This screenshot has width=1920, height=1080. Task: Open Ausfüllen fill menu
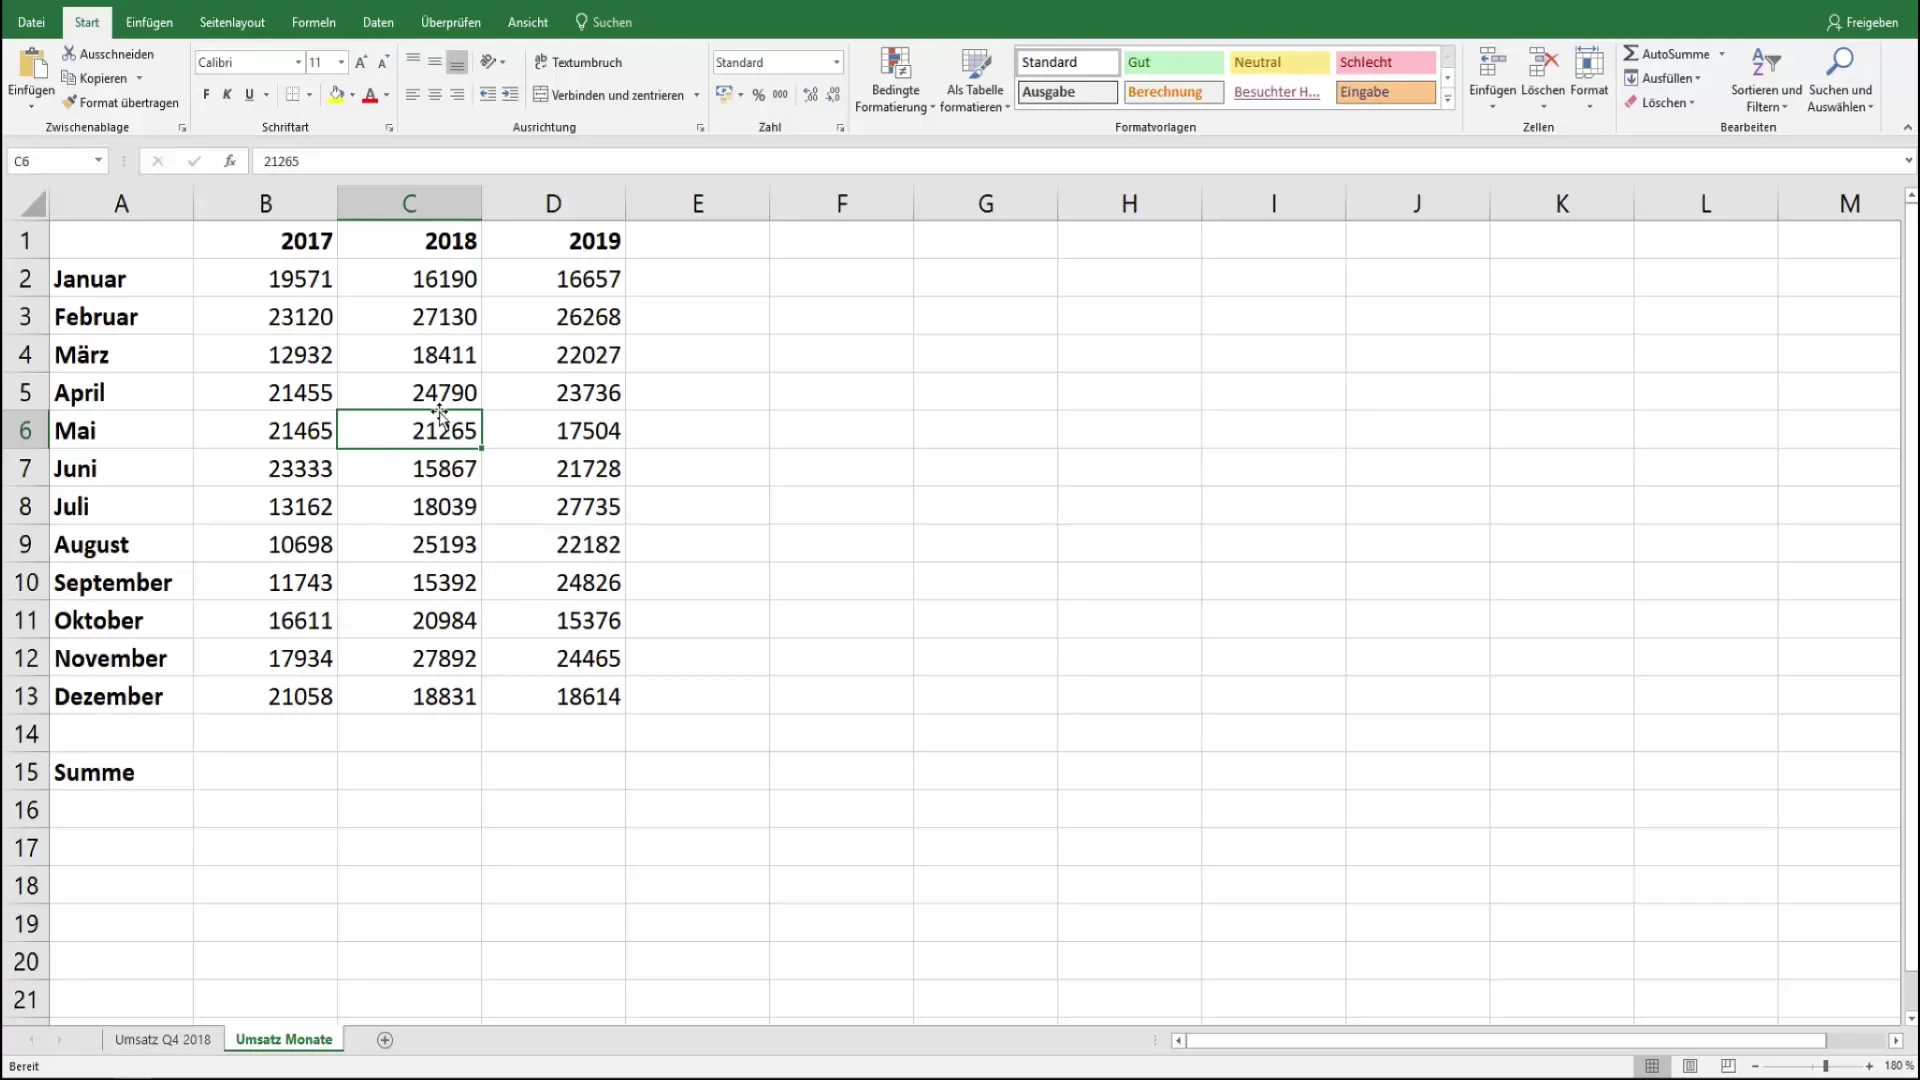(x=1662, y=78)
